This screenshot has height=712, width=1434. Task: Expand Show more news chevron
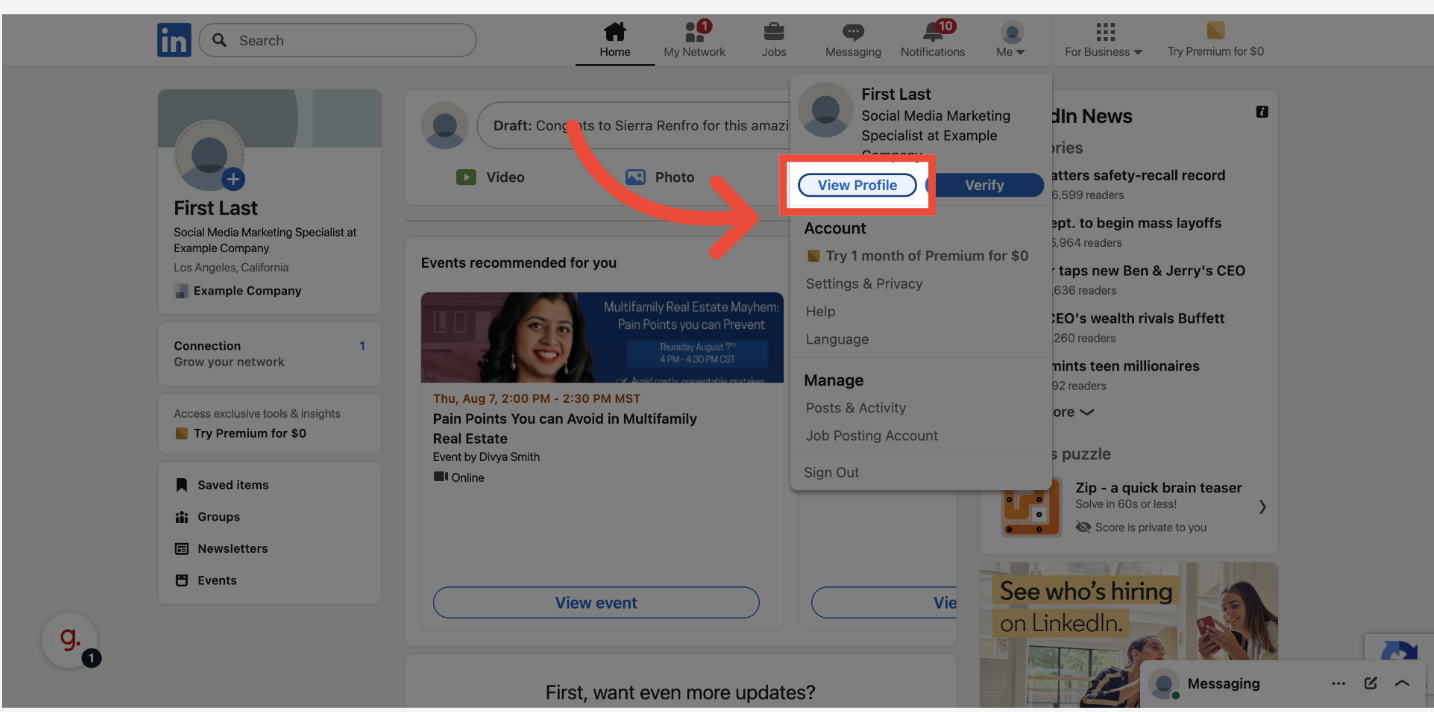point(1087,412)
